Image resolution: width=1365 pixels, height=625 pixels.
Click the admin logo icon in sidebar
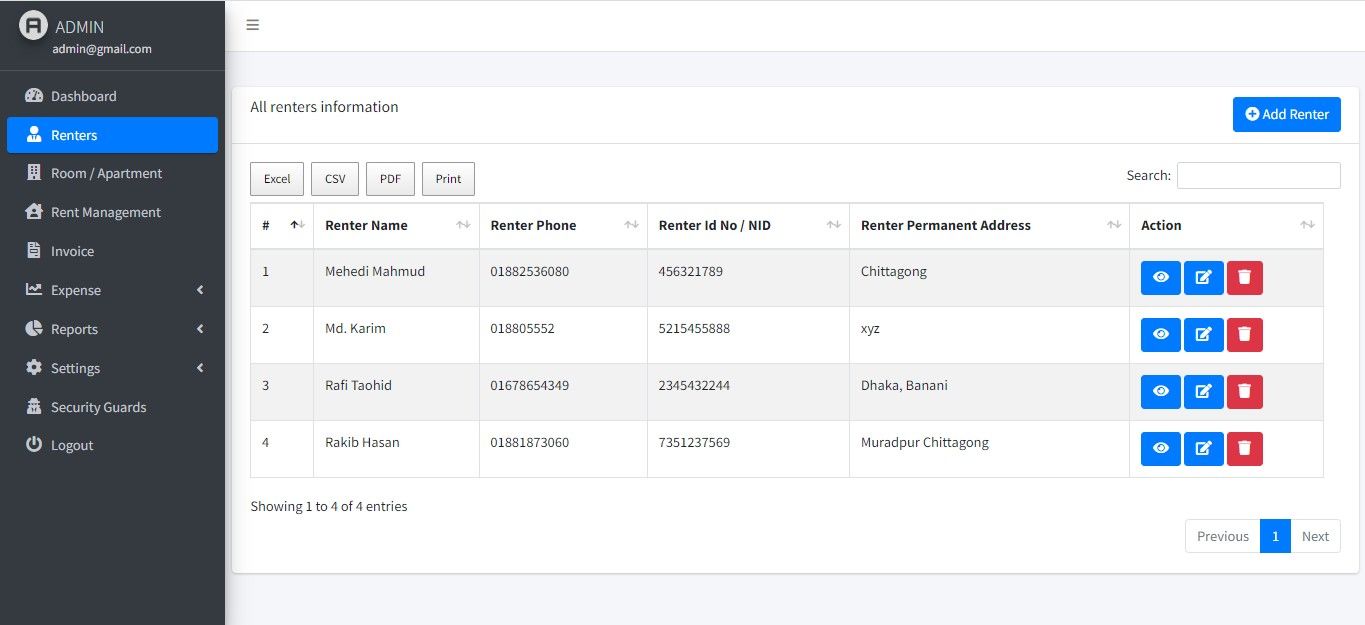click(33, 26)
